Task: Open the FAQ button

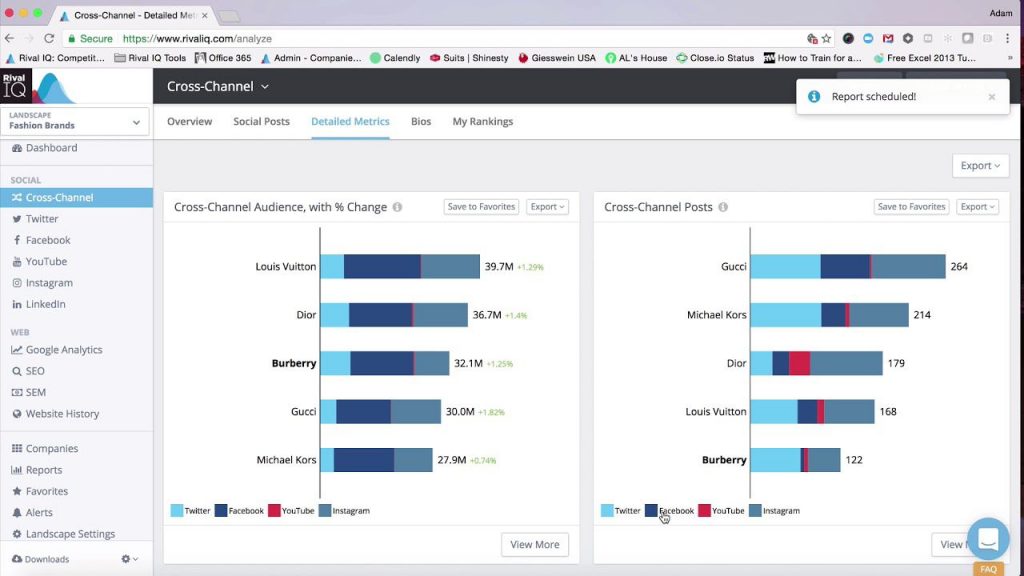Action: 988,569
